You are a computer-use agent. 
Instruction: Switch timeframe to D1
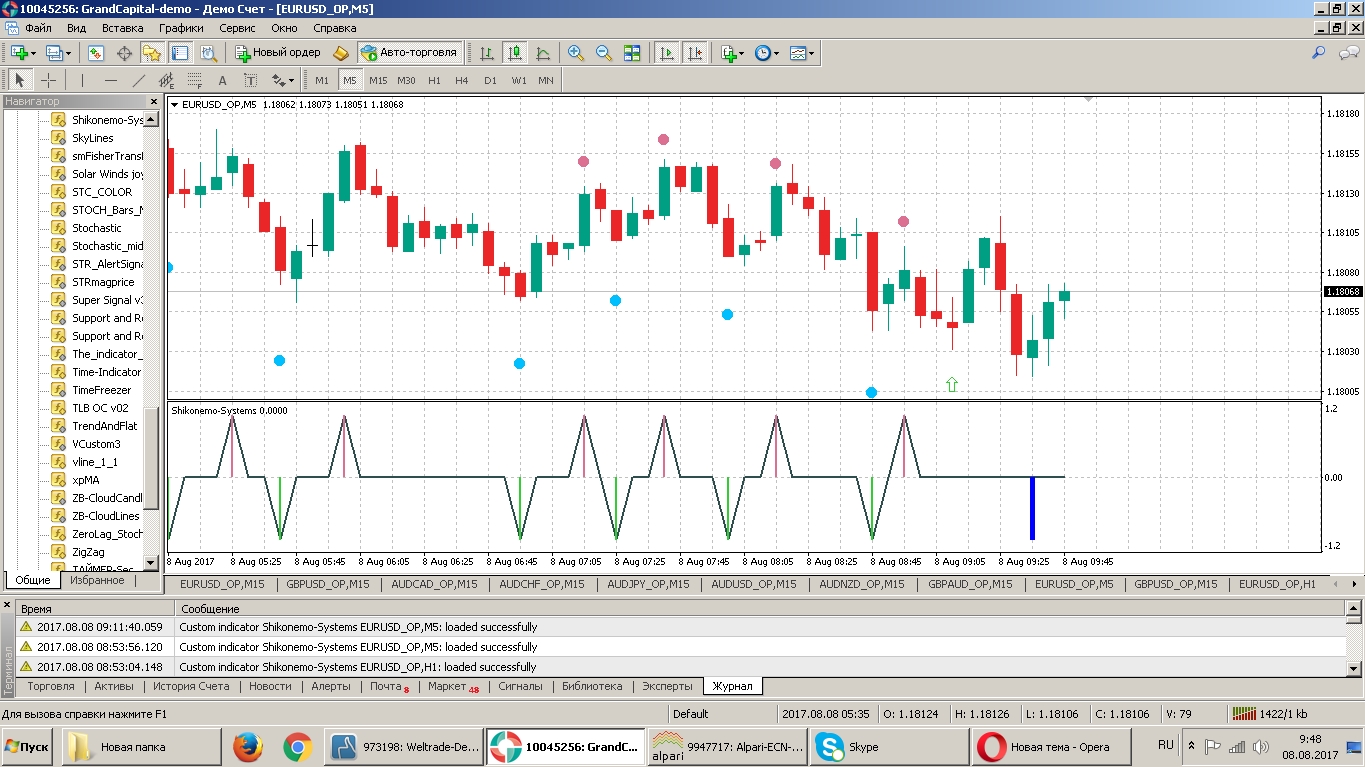490,80
